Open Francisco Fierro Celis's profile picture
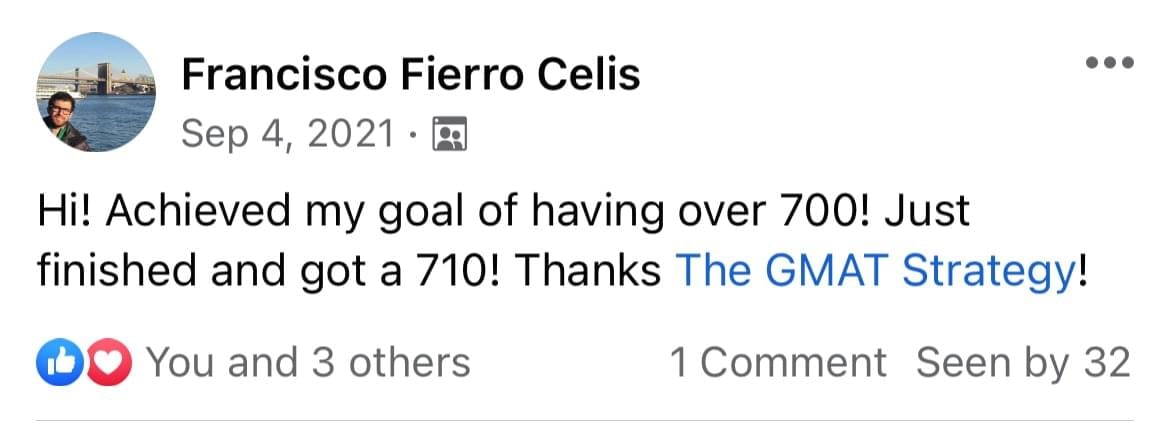The height and width of the screenshot is (425, 1170). click(x=96, y=92)
